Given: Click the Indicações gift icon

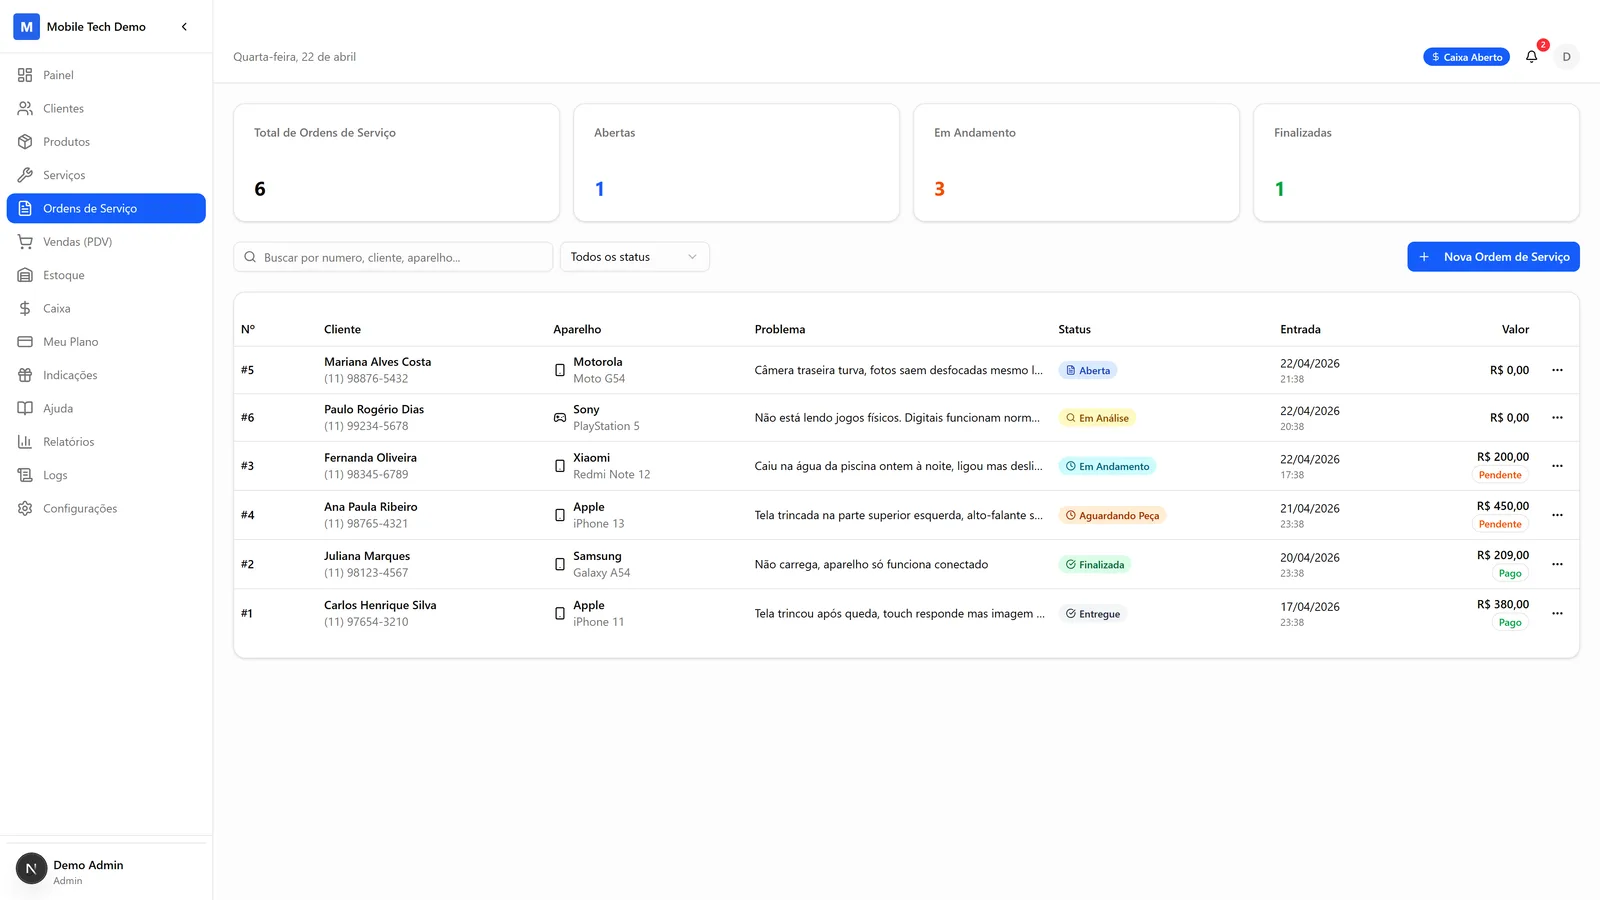Looking at the screenshot, I should 25,375.
